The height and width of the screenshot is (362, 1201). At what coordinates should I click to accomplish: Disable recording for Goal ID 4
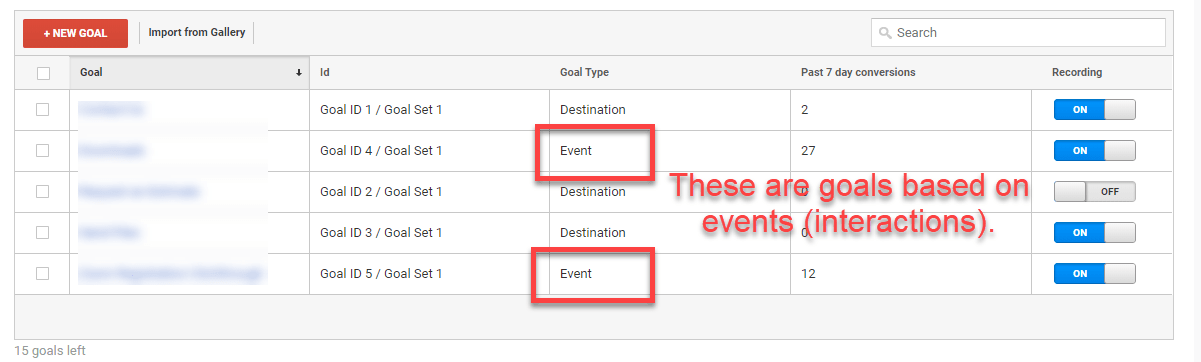(1095, 151)
